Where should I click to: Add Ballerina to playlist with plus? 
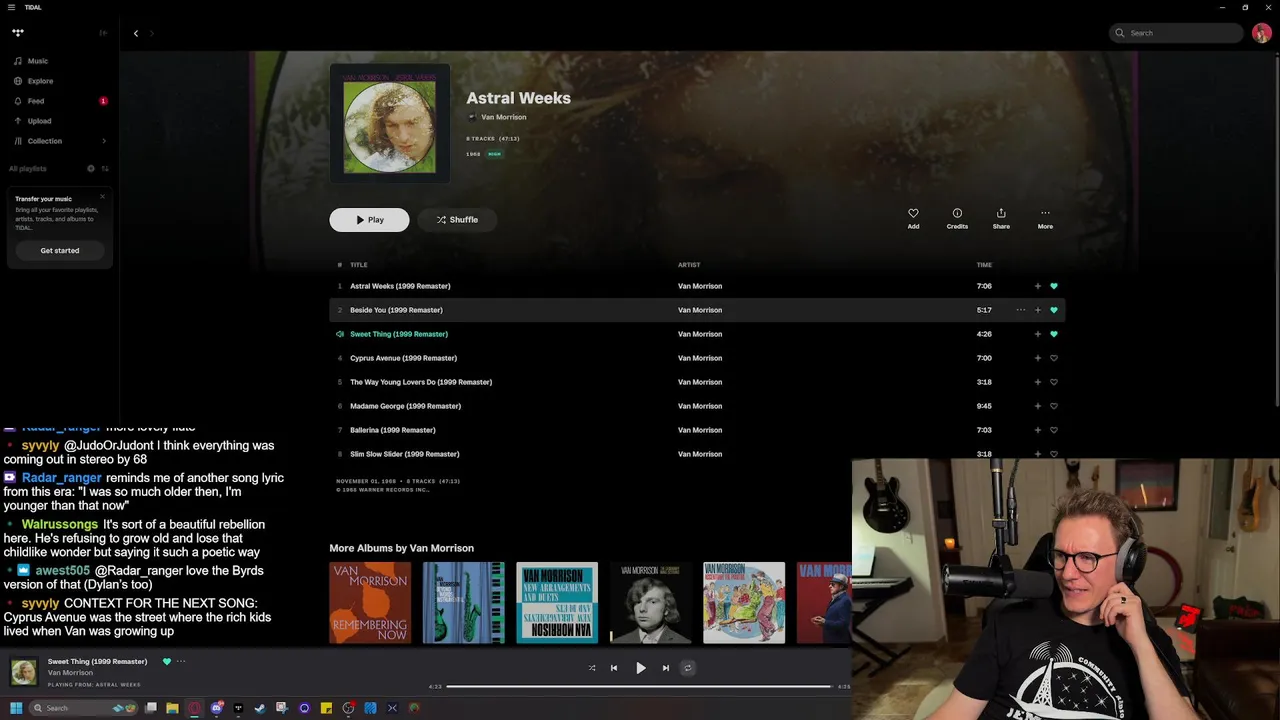click(x=1037, y=430)
